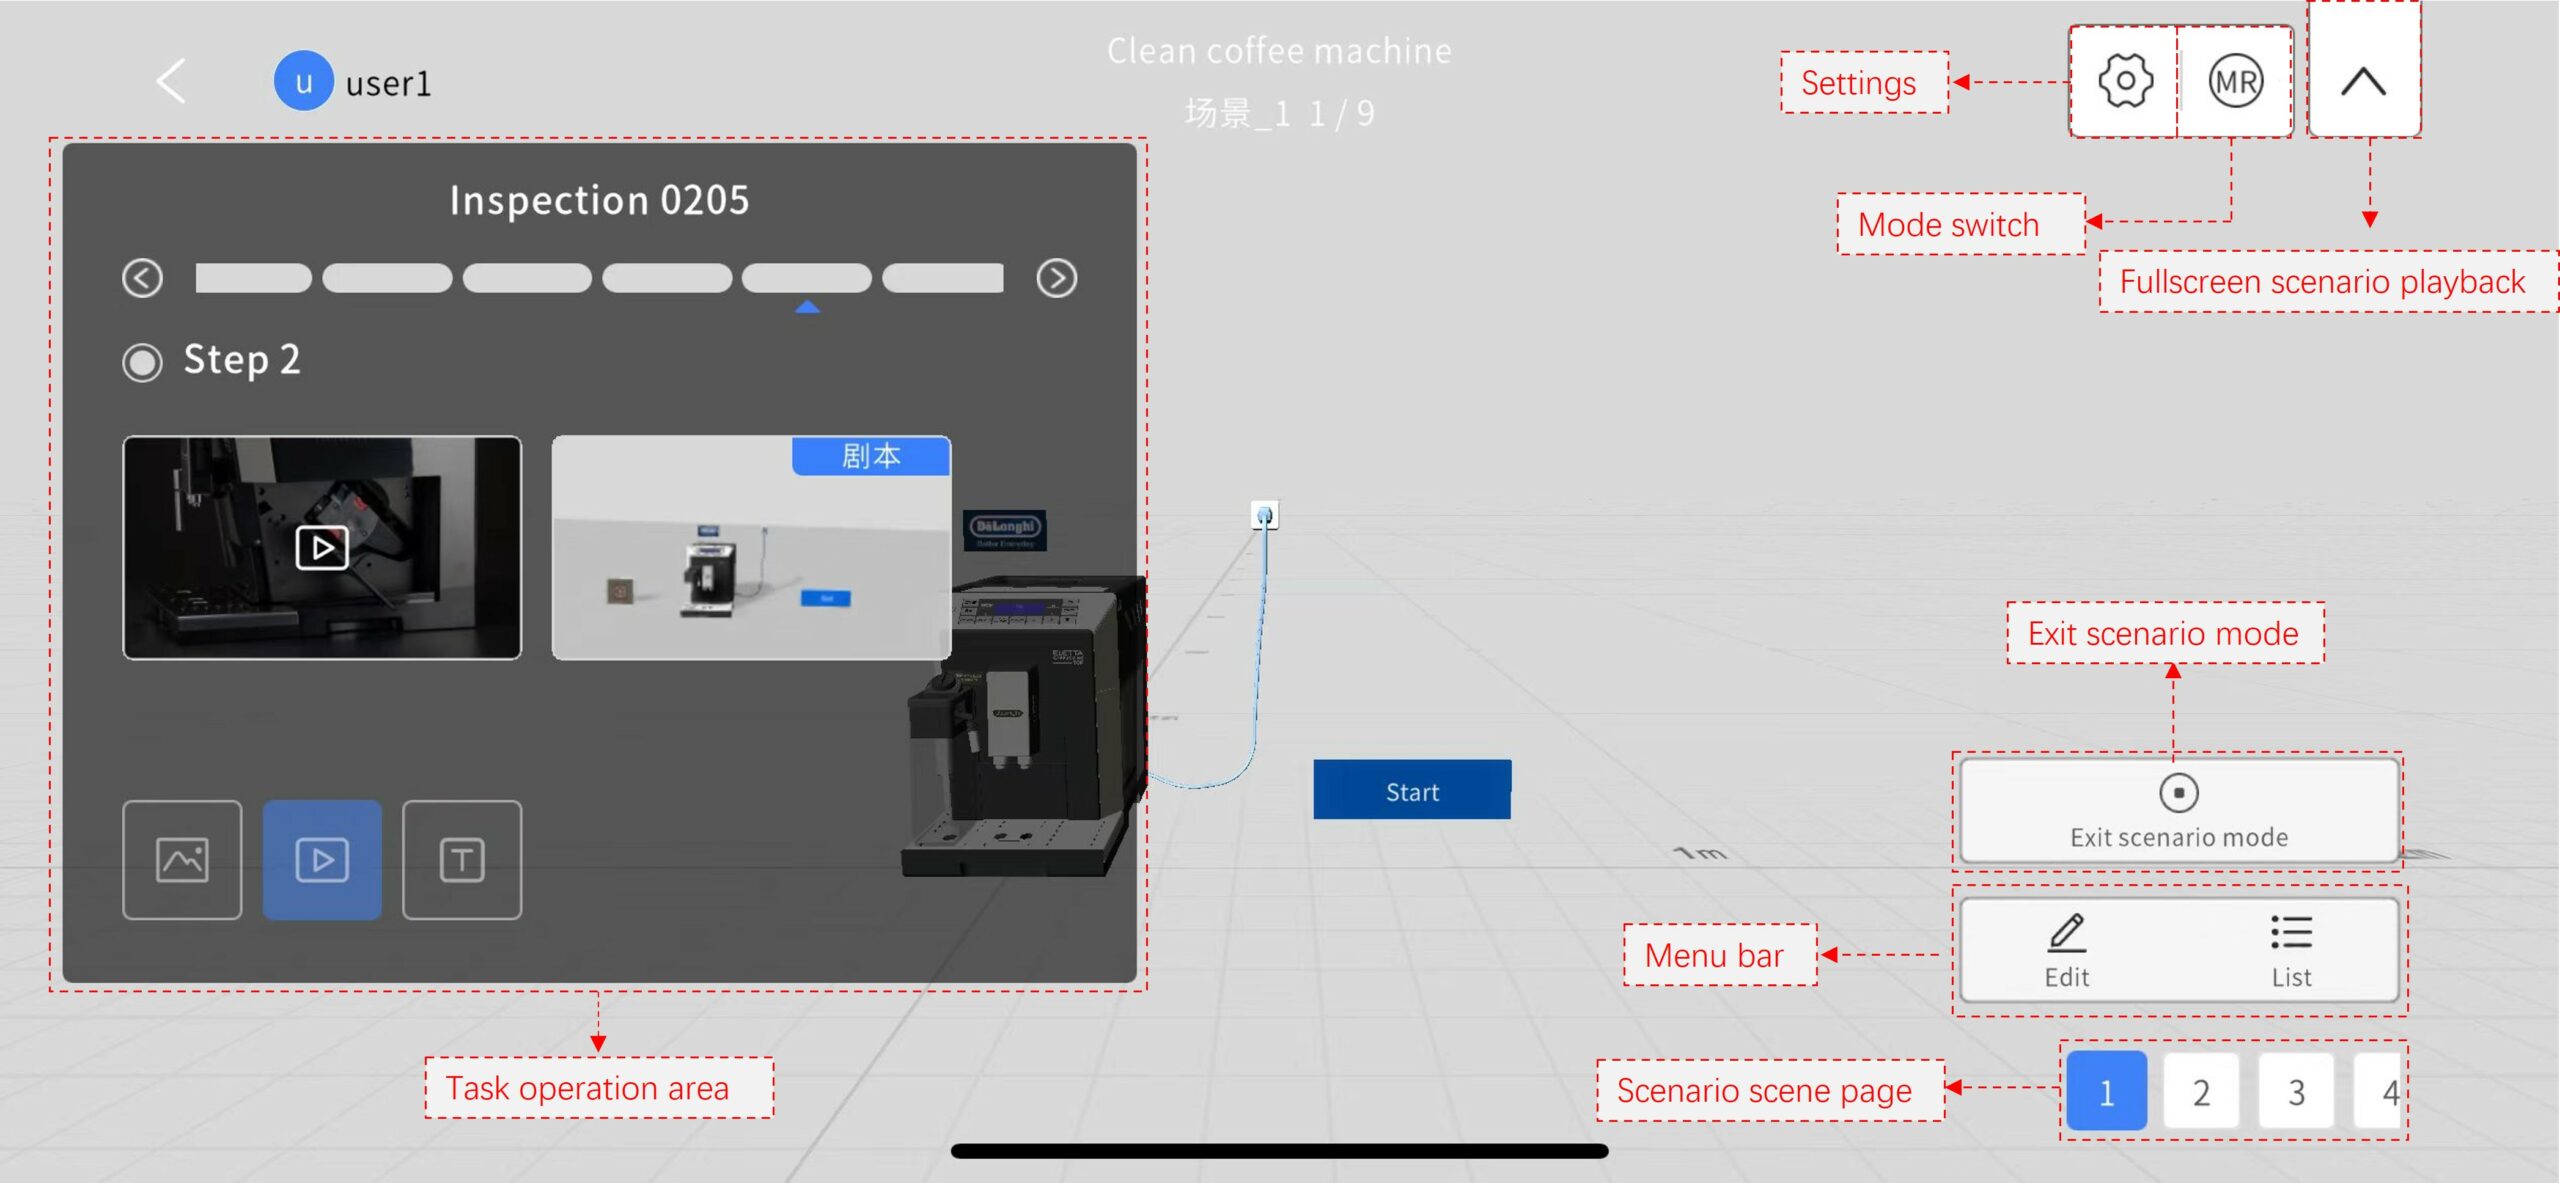Select the image content type icon
This screenshot has width=2560, height=1183.
pyautogui.click(x=181, y=858)
